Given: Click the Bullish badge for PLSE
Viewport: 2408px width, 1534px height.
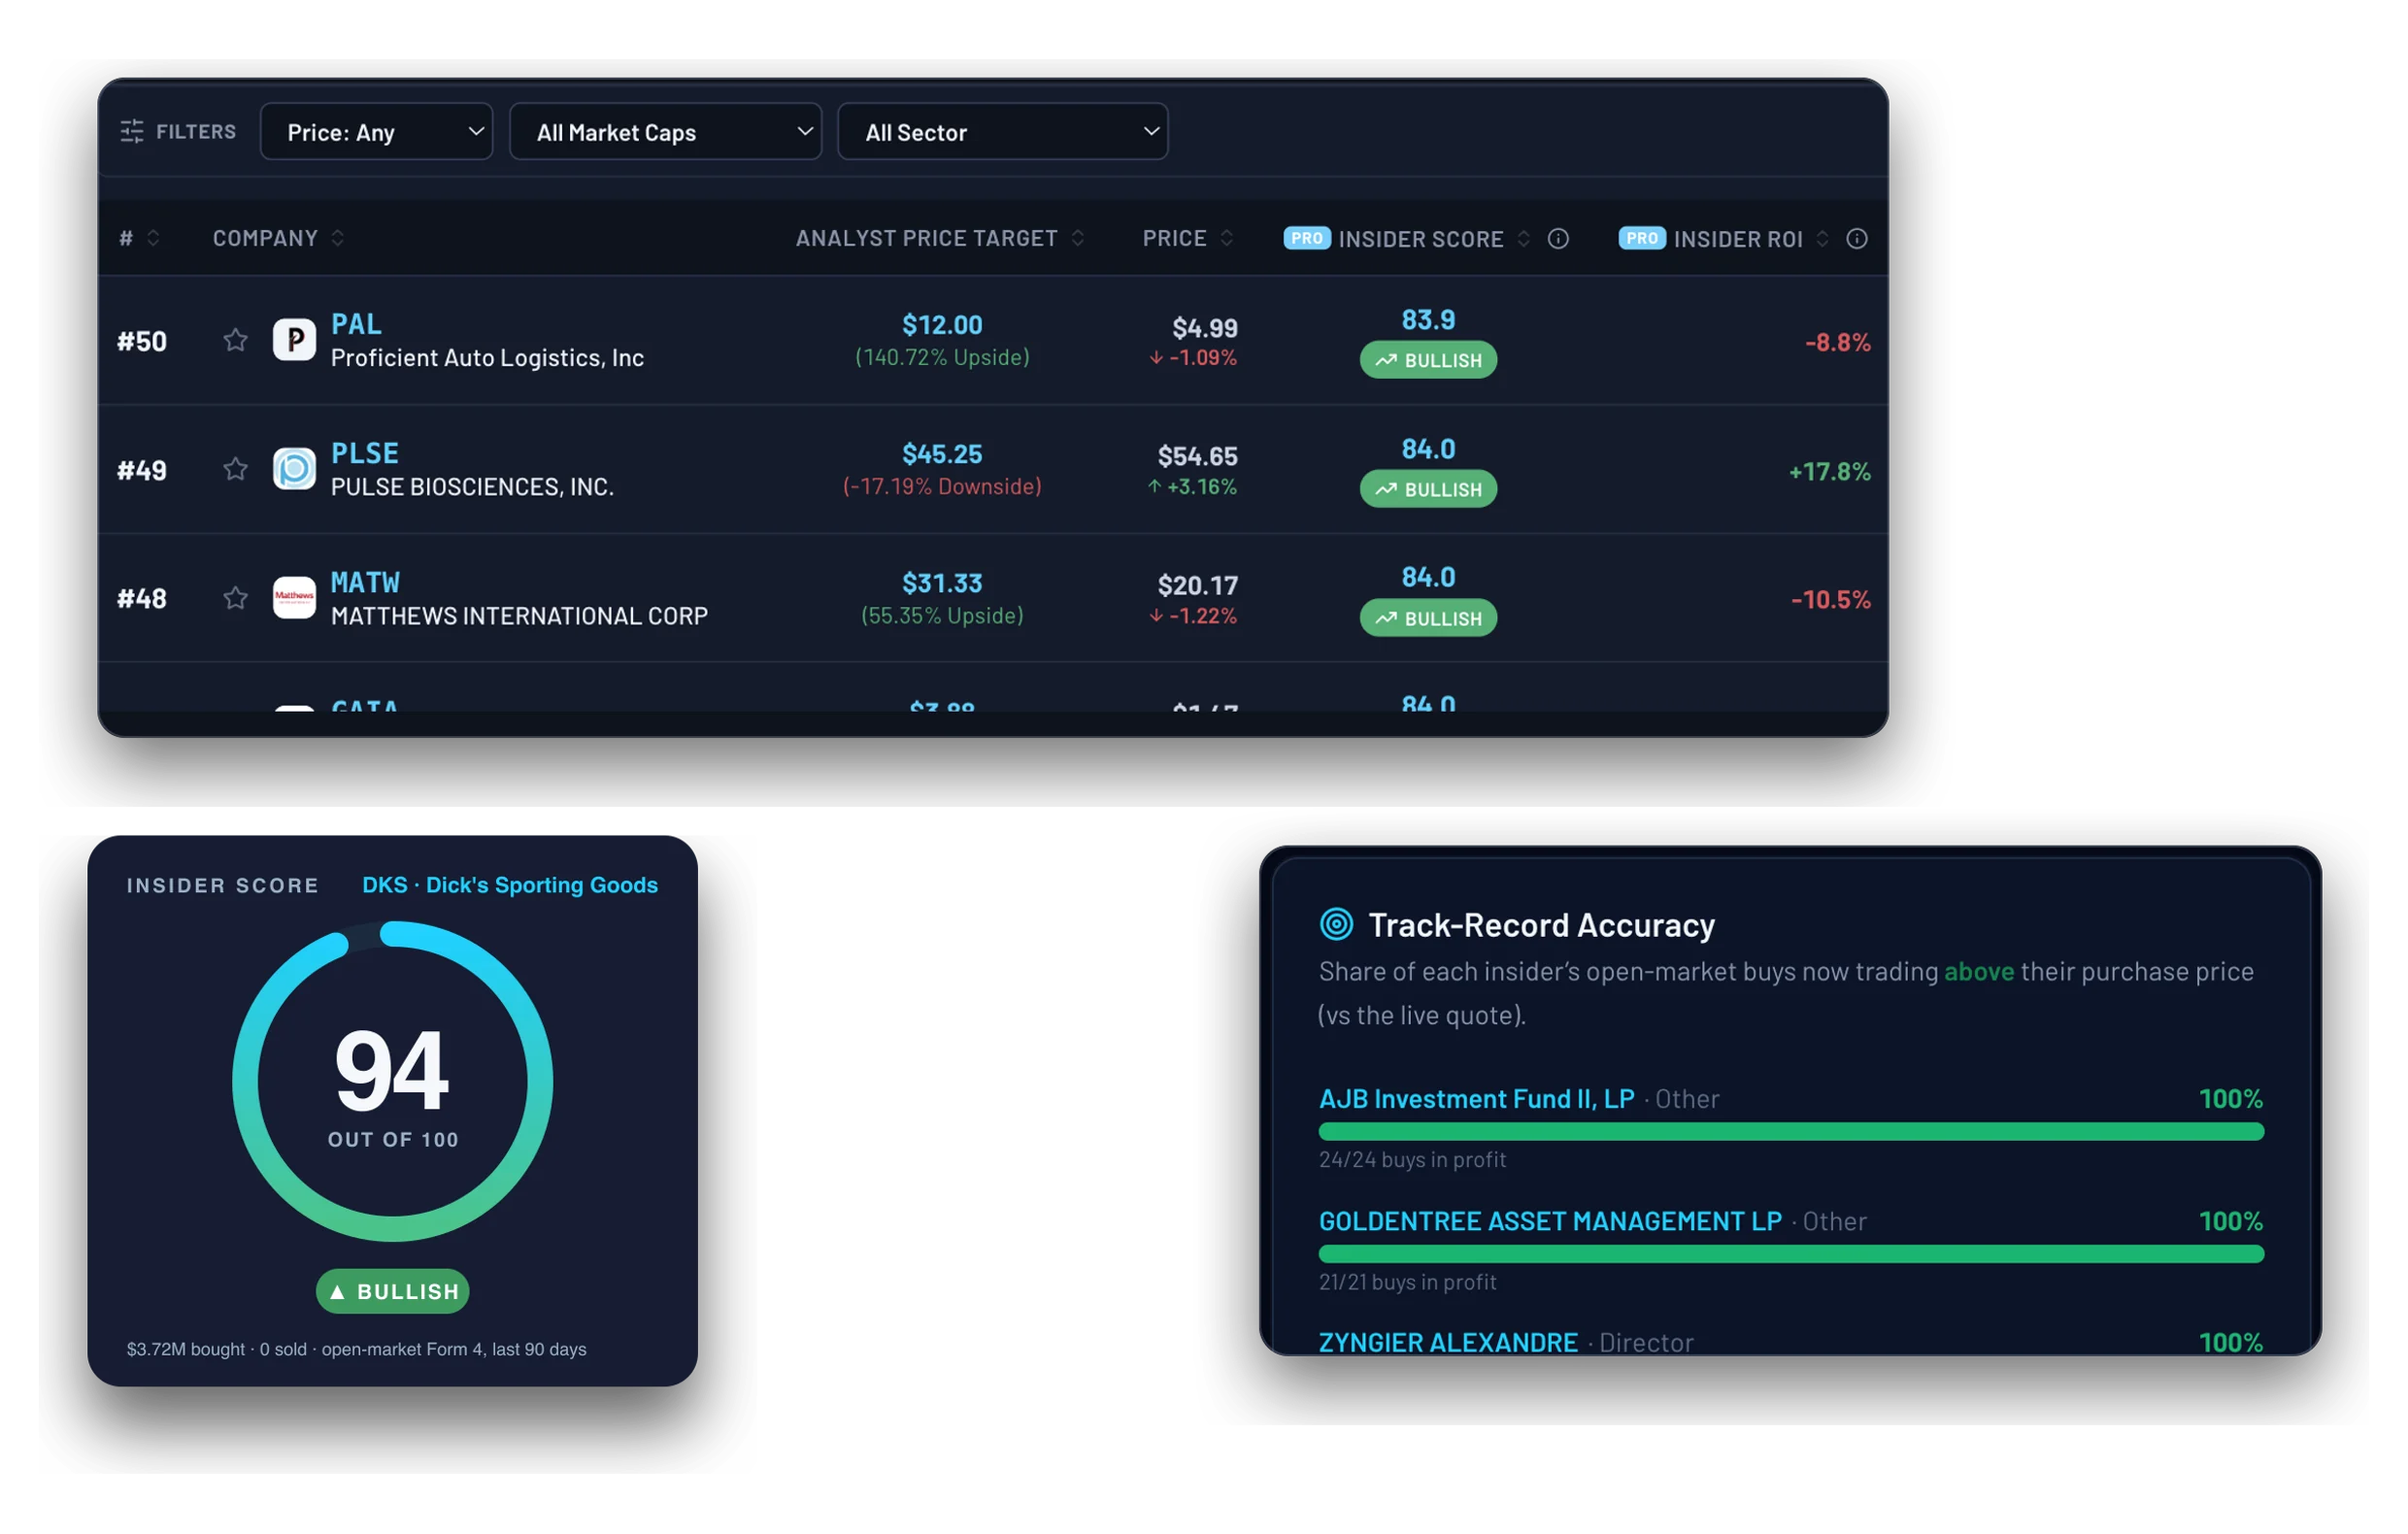Looking at the screenshot, I should click(1428, 490).
